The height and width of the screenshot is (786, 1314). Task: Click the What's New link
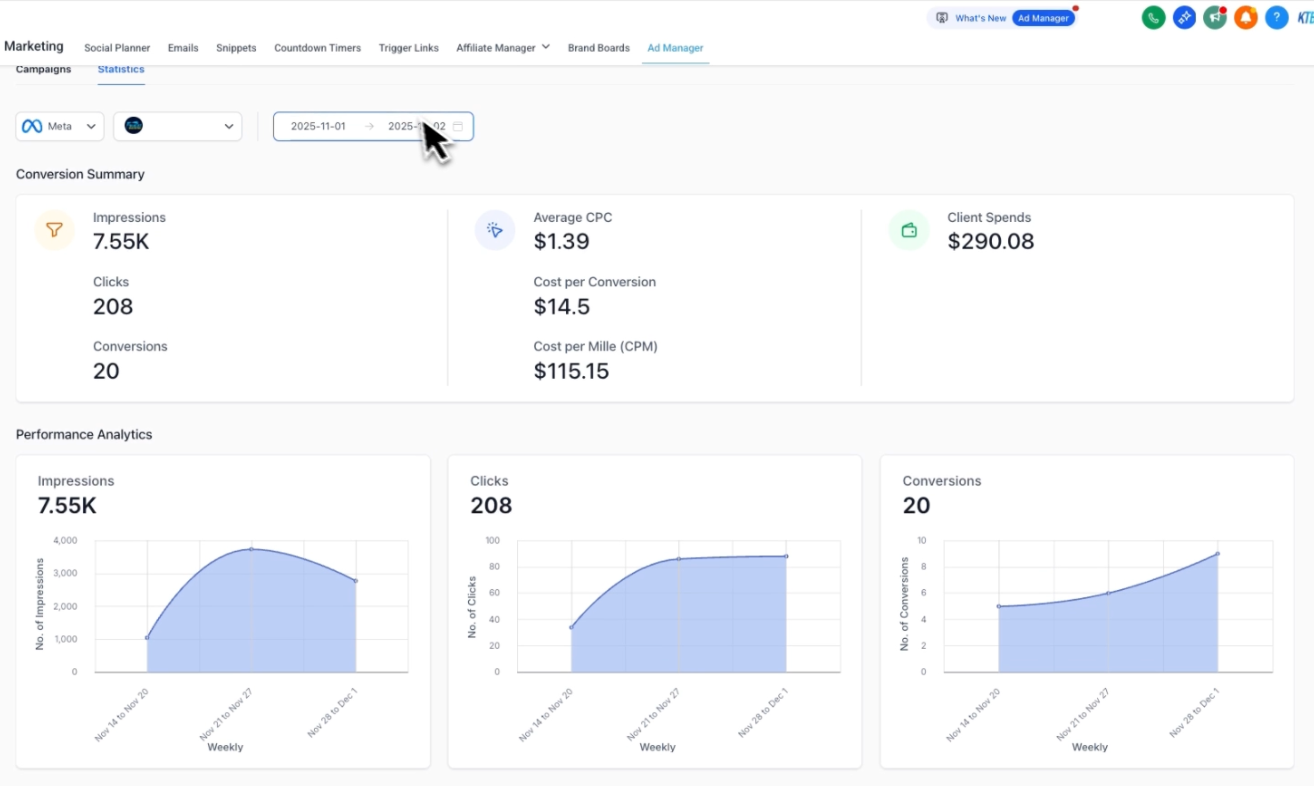[981, 18]
